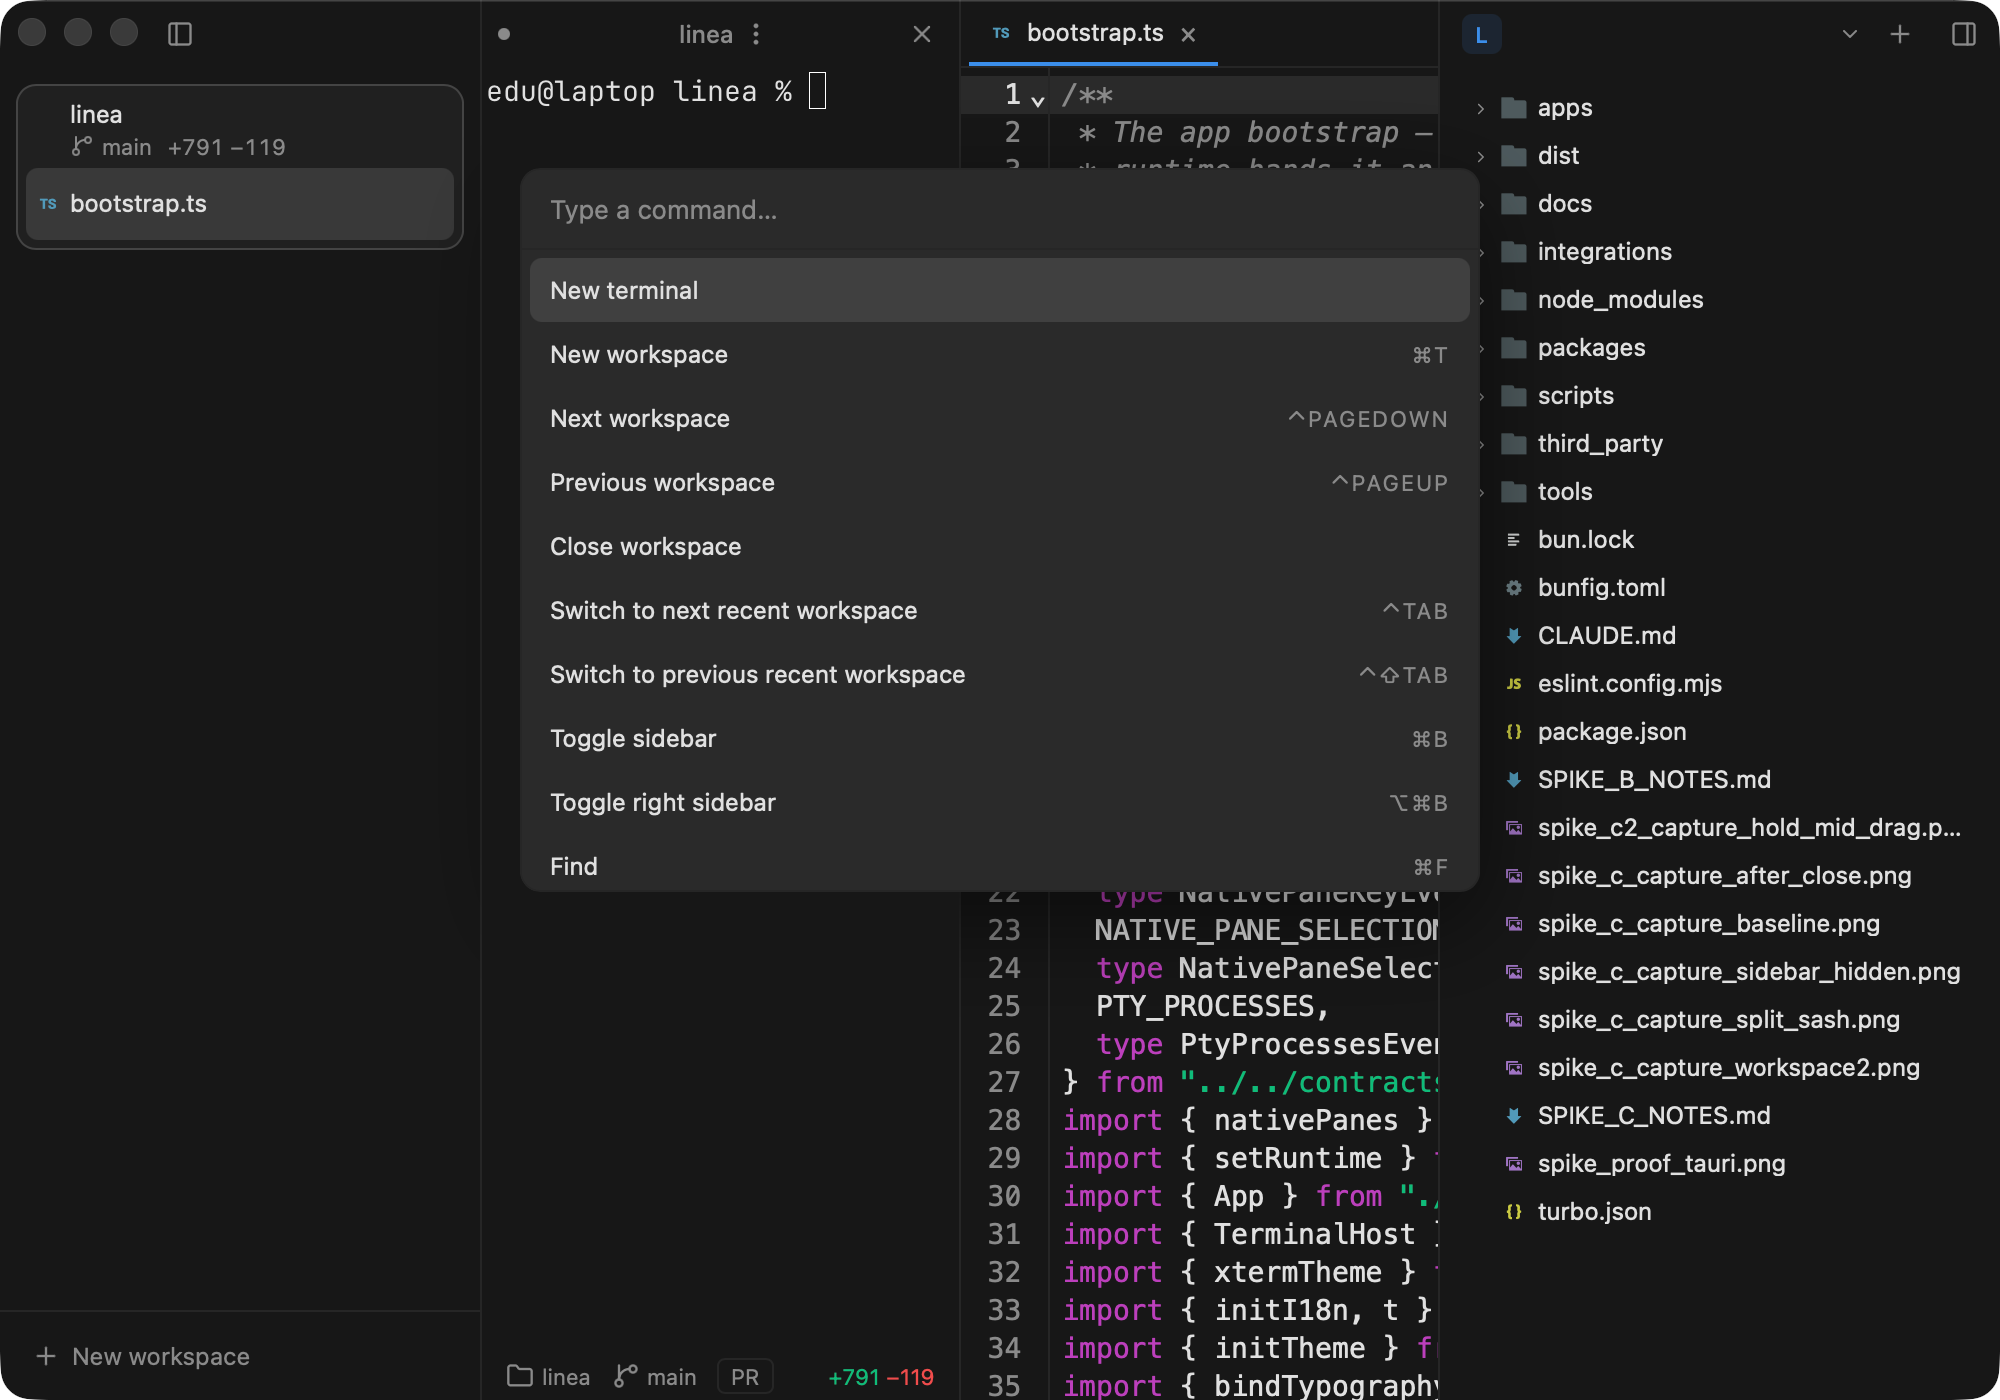Viewport: 2000px width, 1400px height.
Task: Click main branch in status bar
Action: click(x=655, y=1377)
